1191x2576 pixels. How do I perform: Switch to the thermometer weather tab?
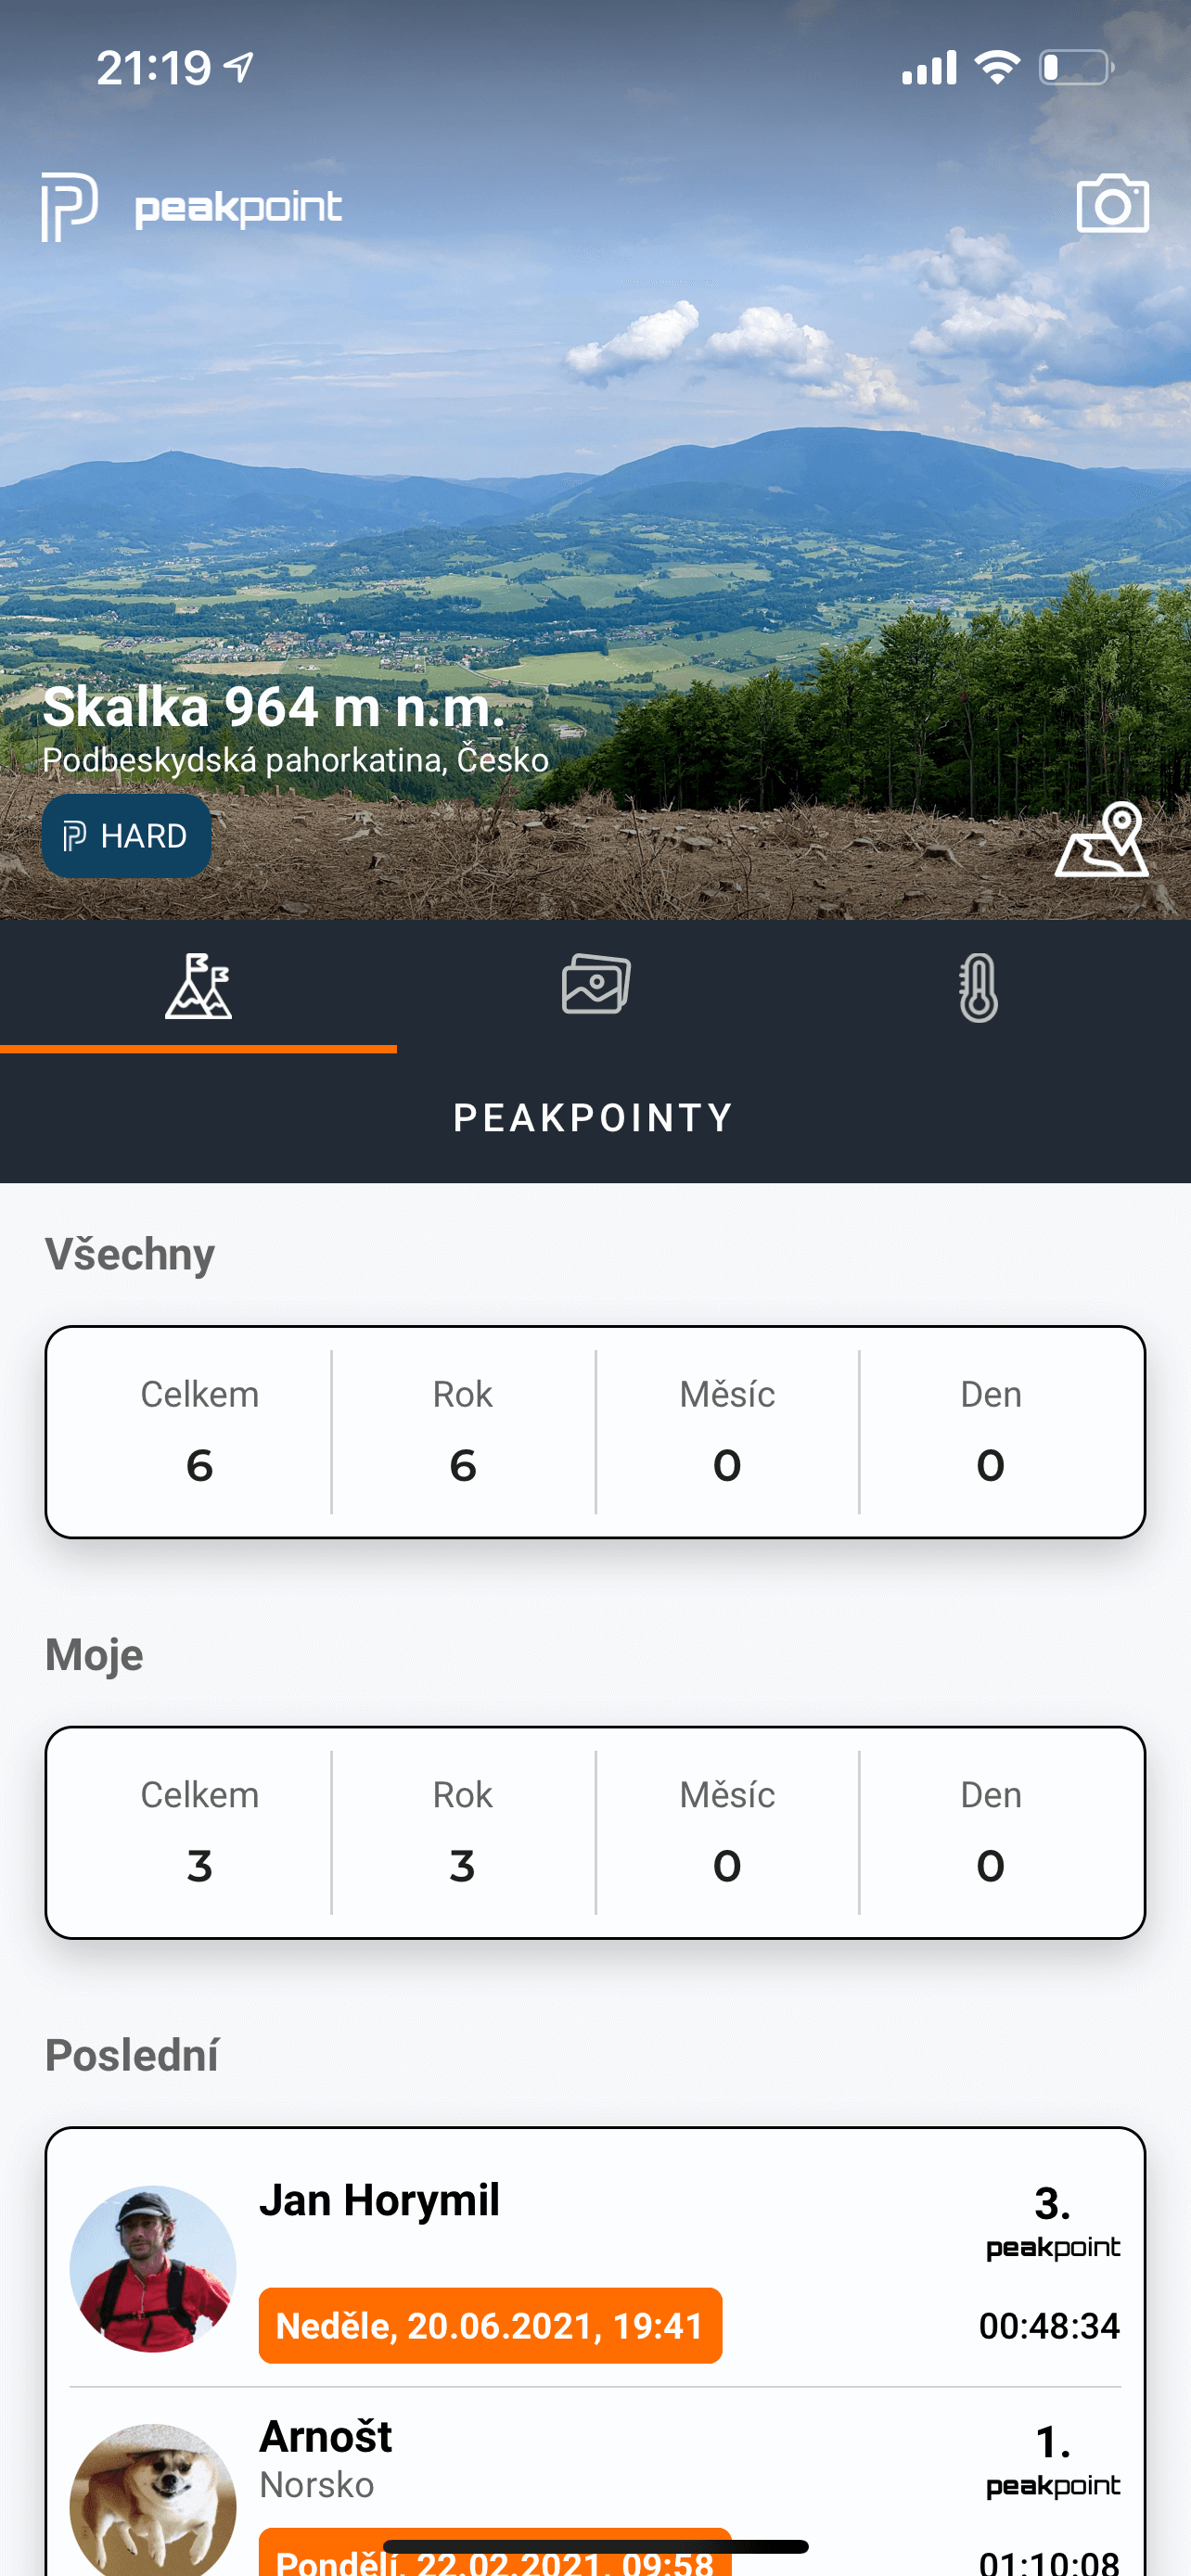pyautogui.click(x=978, y=988)
